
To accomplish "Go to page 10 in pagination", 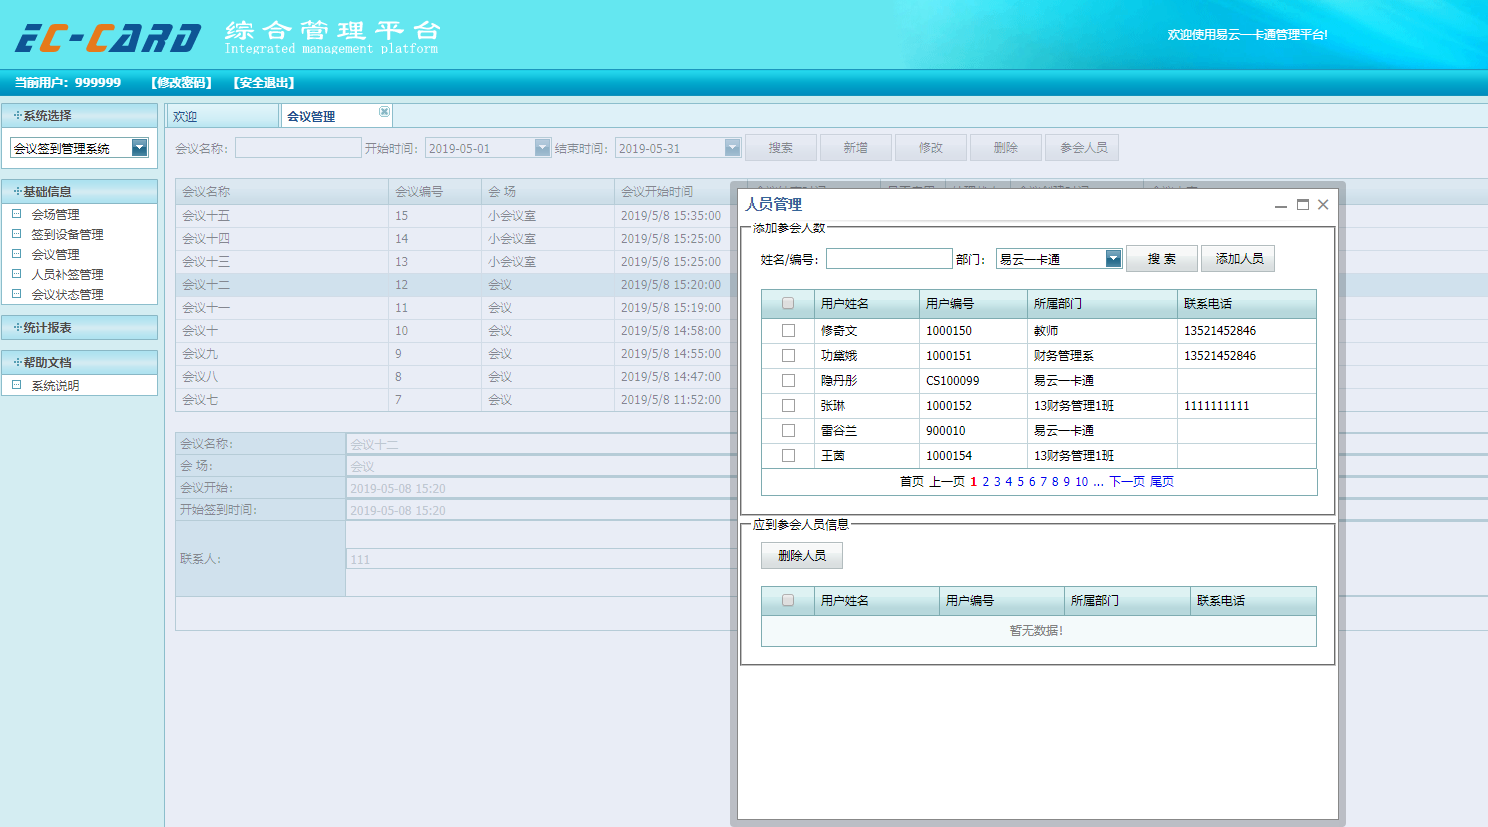I will click(1081, 482).
